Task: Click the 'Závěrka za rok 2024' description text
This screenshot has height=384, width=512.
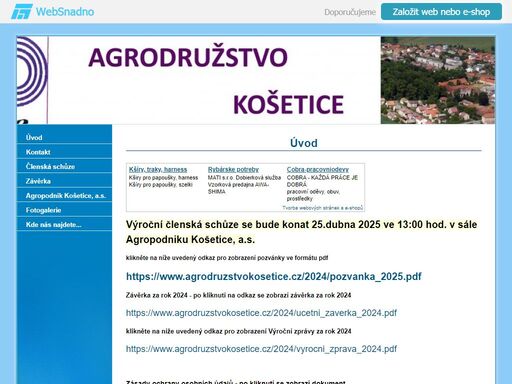Action: 238,295
